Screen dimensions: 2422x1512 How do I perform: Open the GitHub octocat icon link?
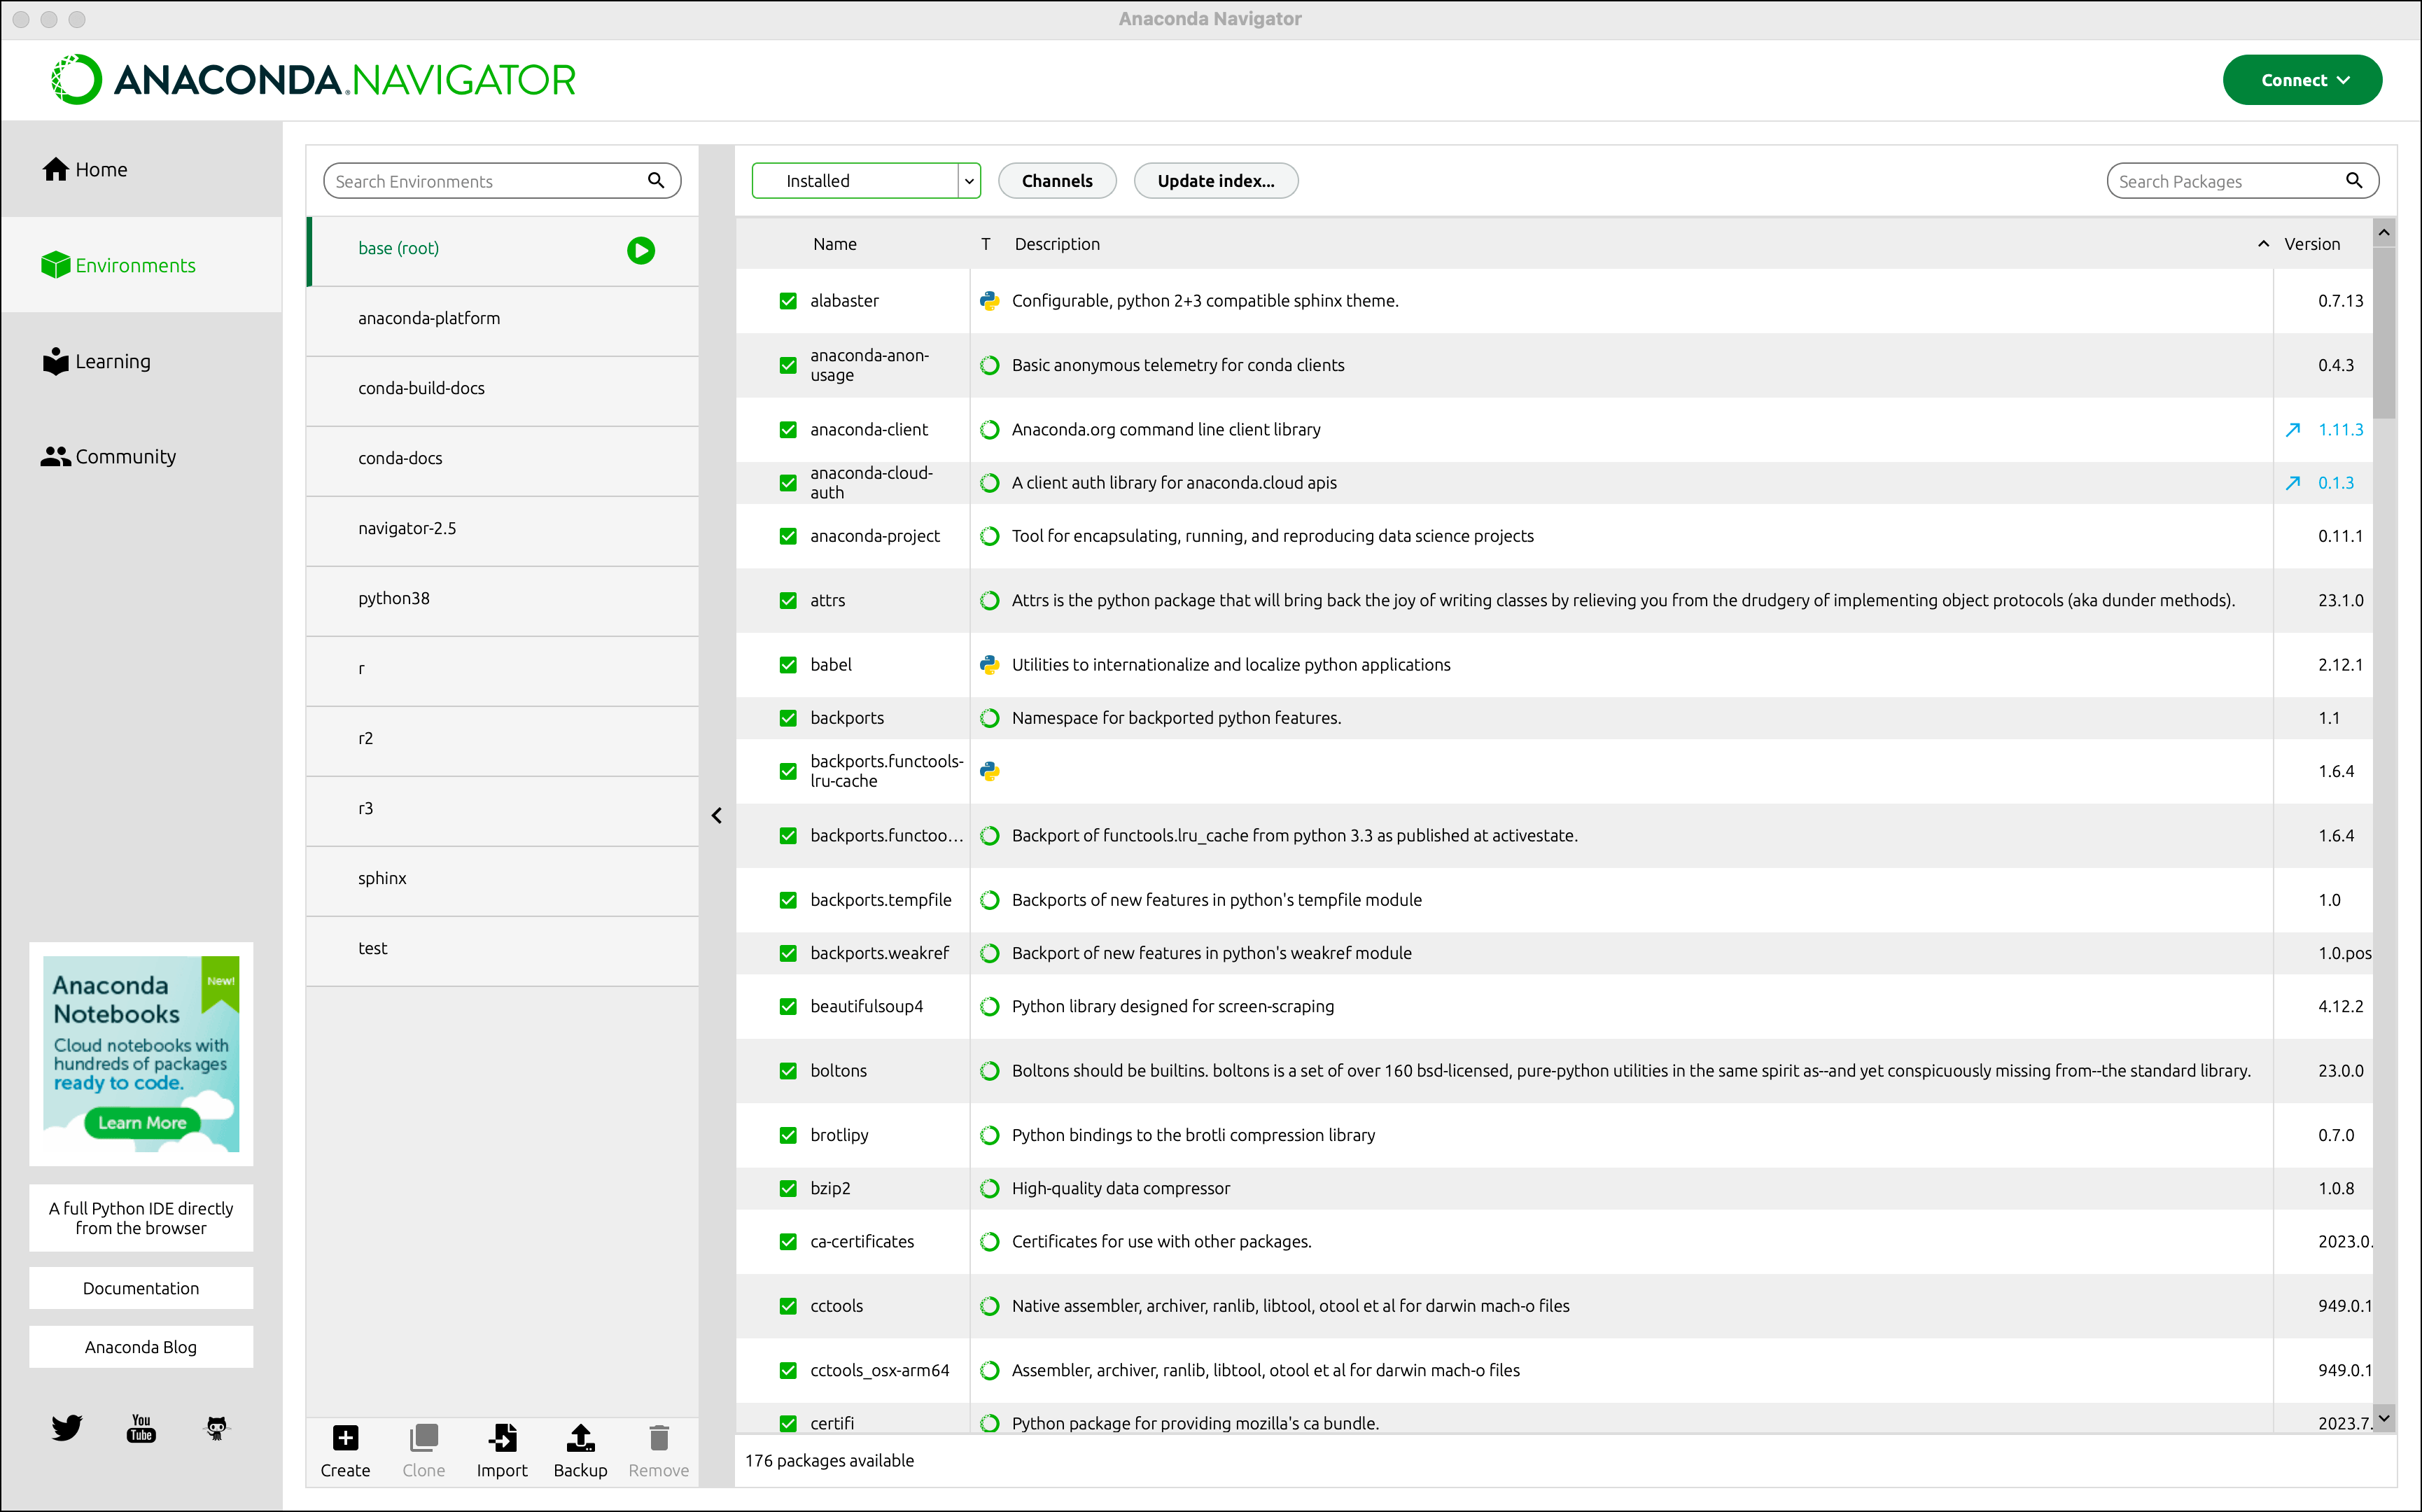(x=216, y=1428)
